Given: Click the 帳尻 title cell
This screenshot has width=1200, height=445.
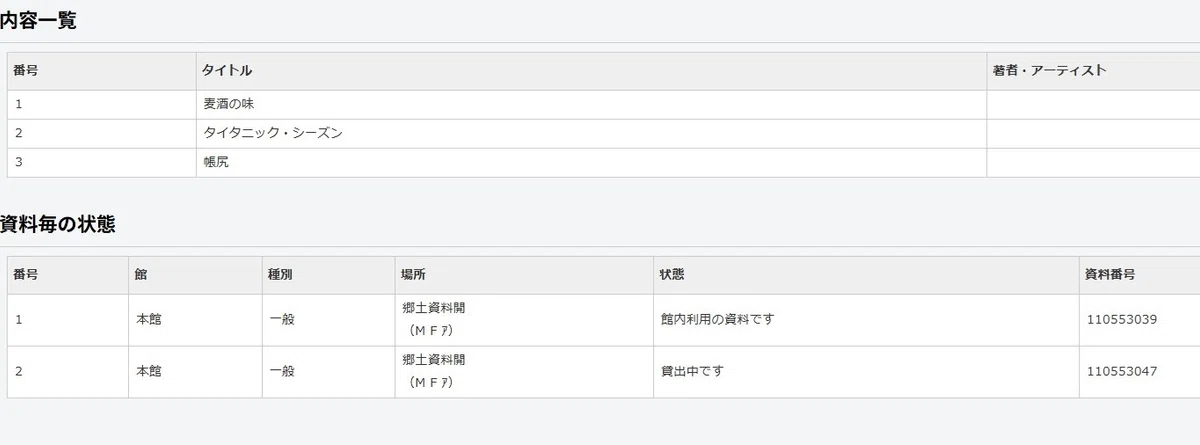Looking at the screenshot, I should pyautogui.click(x=591, y=162).
